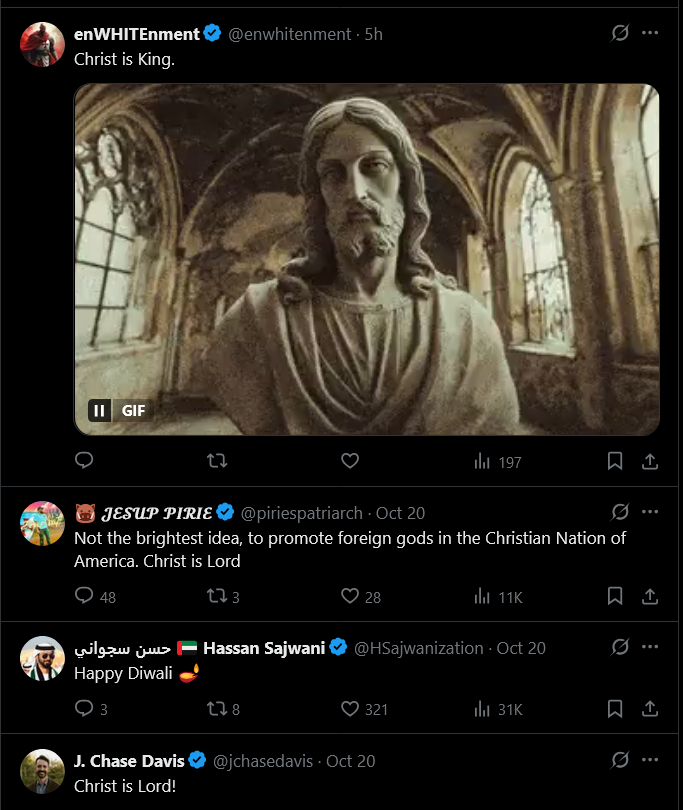Open more options on enWHITEnment tweet
The image size is (683, 810).
tap(650, 33)
